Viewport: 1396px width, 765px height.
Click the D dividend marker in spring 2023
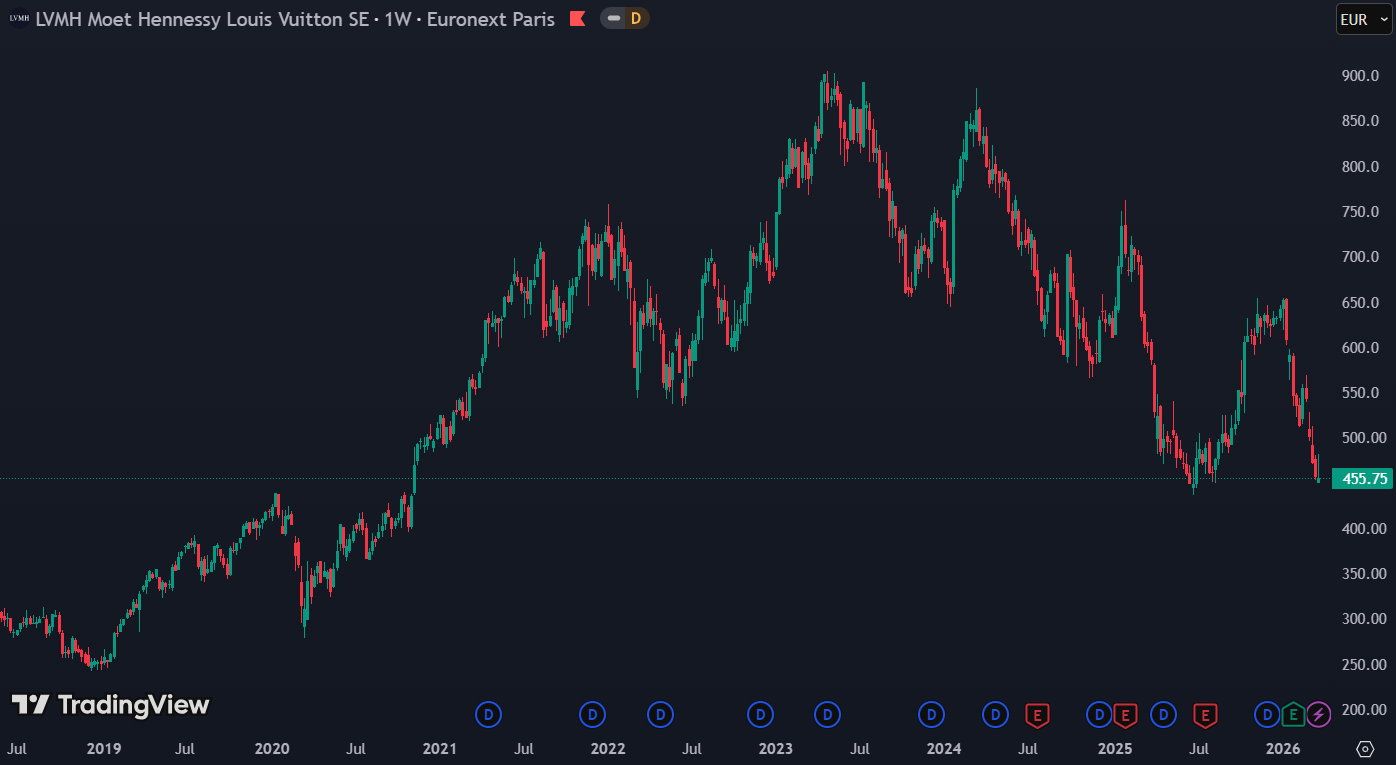click(827, 714)
